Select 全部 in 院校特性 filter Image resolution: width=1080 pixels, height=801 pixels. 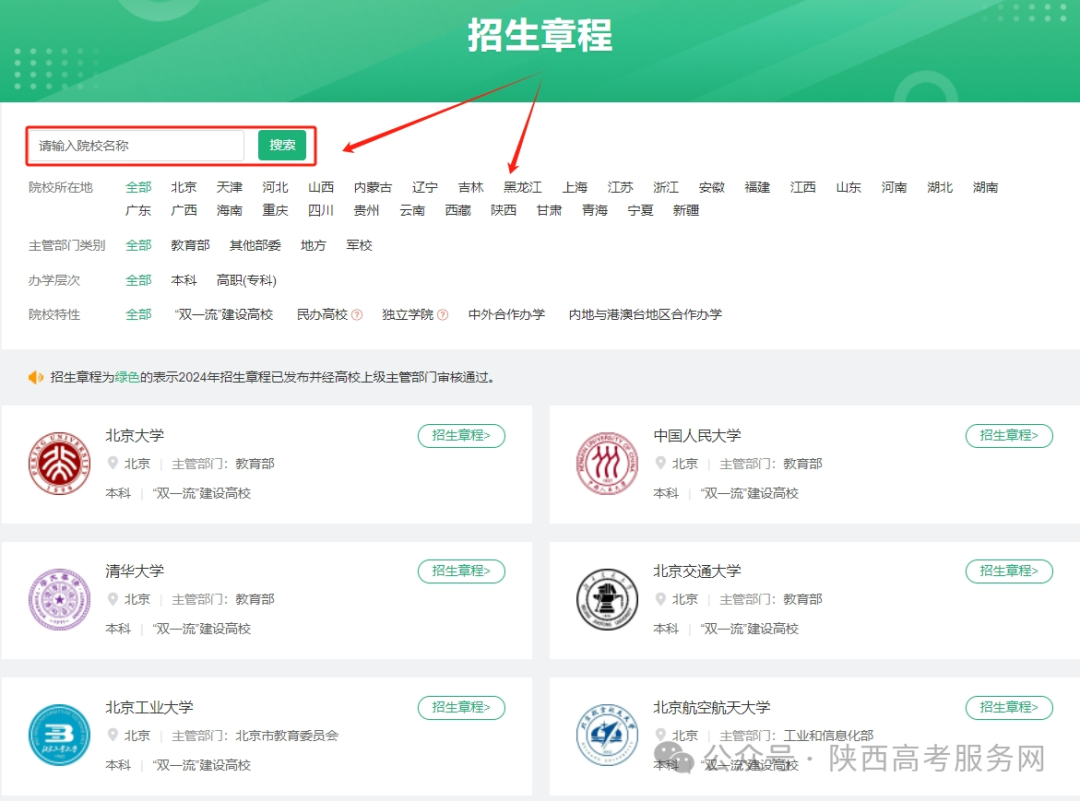(x=138, y=315)
